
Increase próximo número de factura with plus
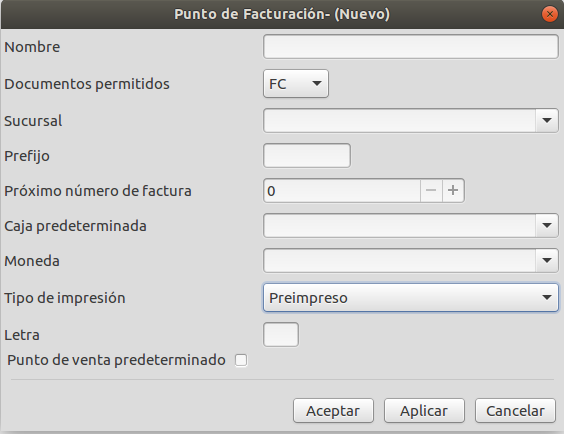[453, 191]
